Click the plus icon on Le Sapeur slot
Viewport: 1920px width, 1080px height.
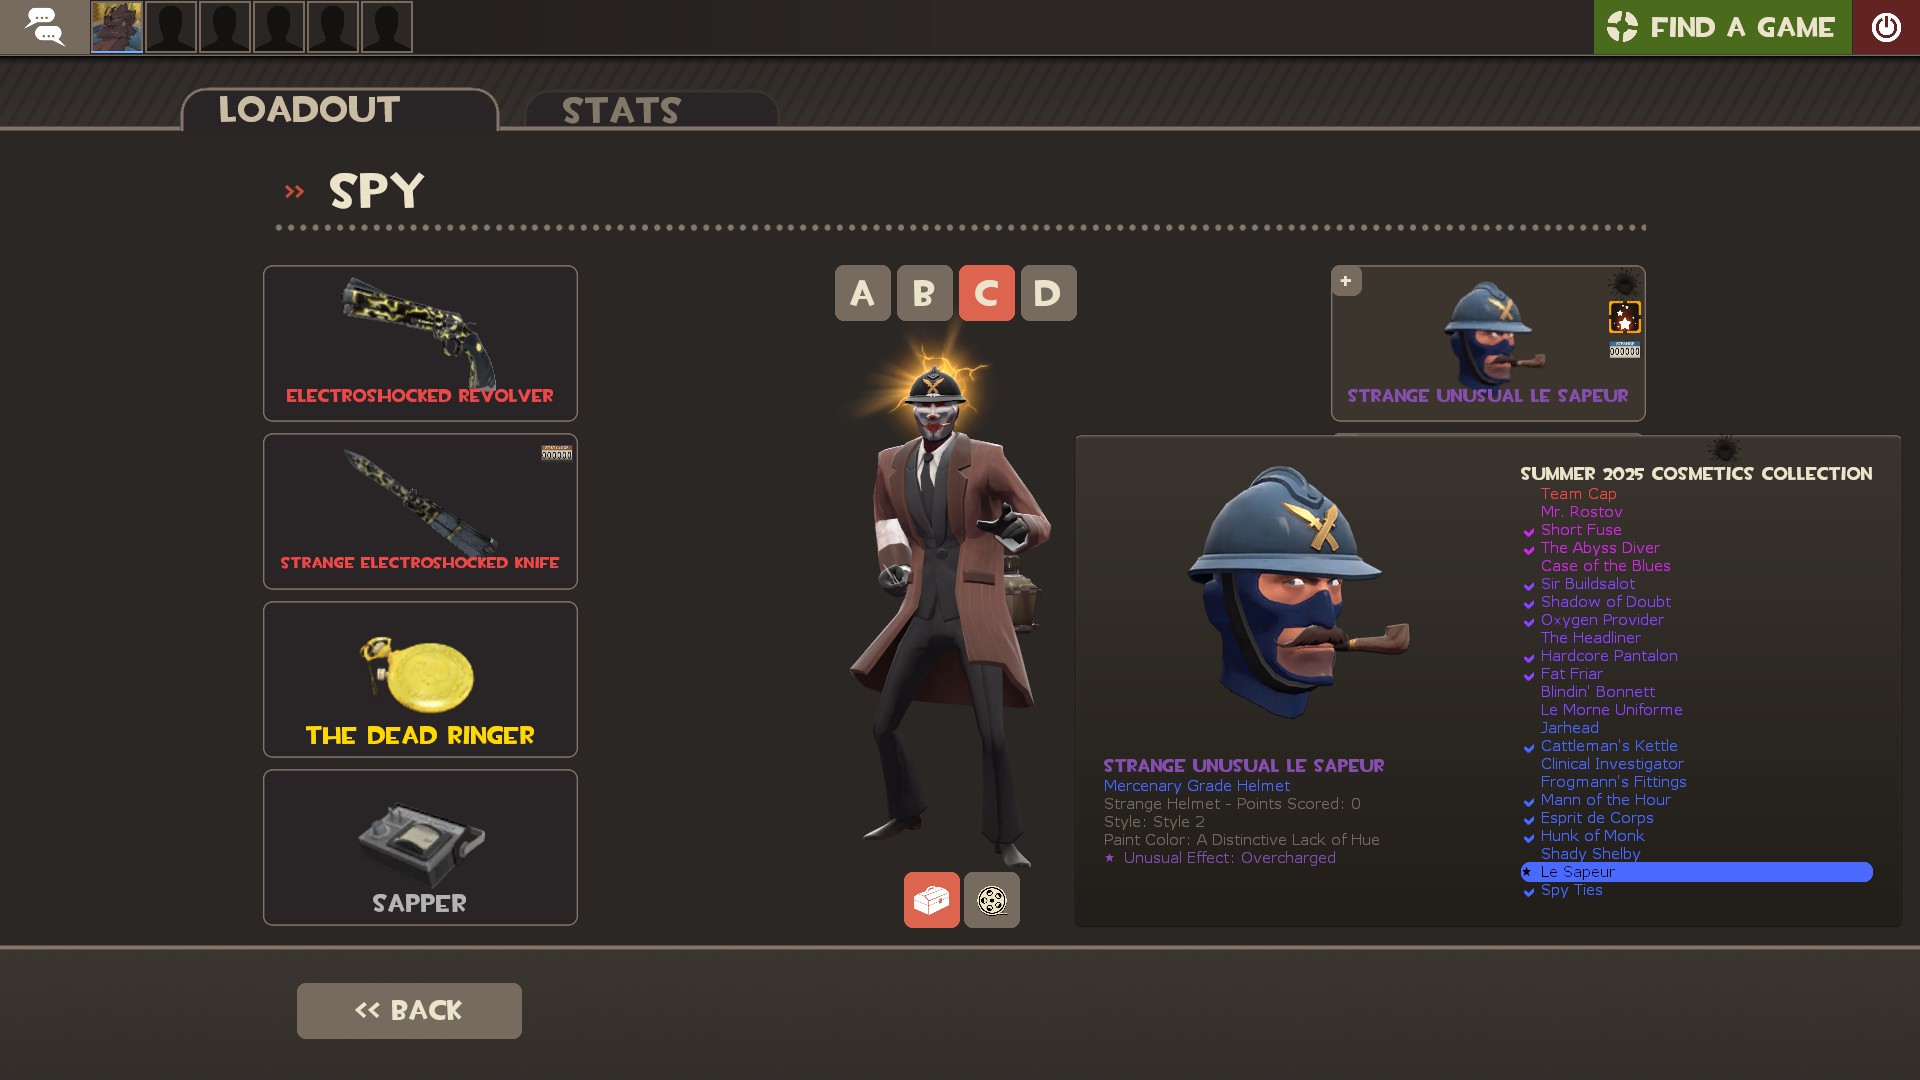(1346, 281)
